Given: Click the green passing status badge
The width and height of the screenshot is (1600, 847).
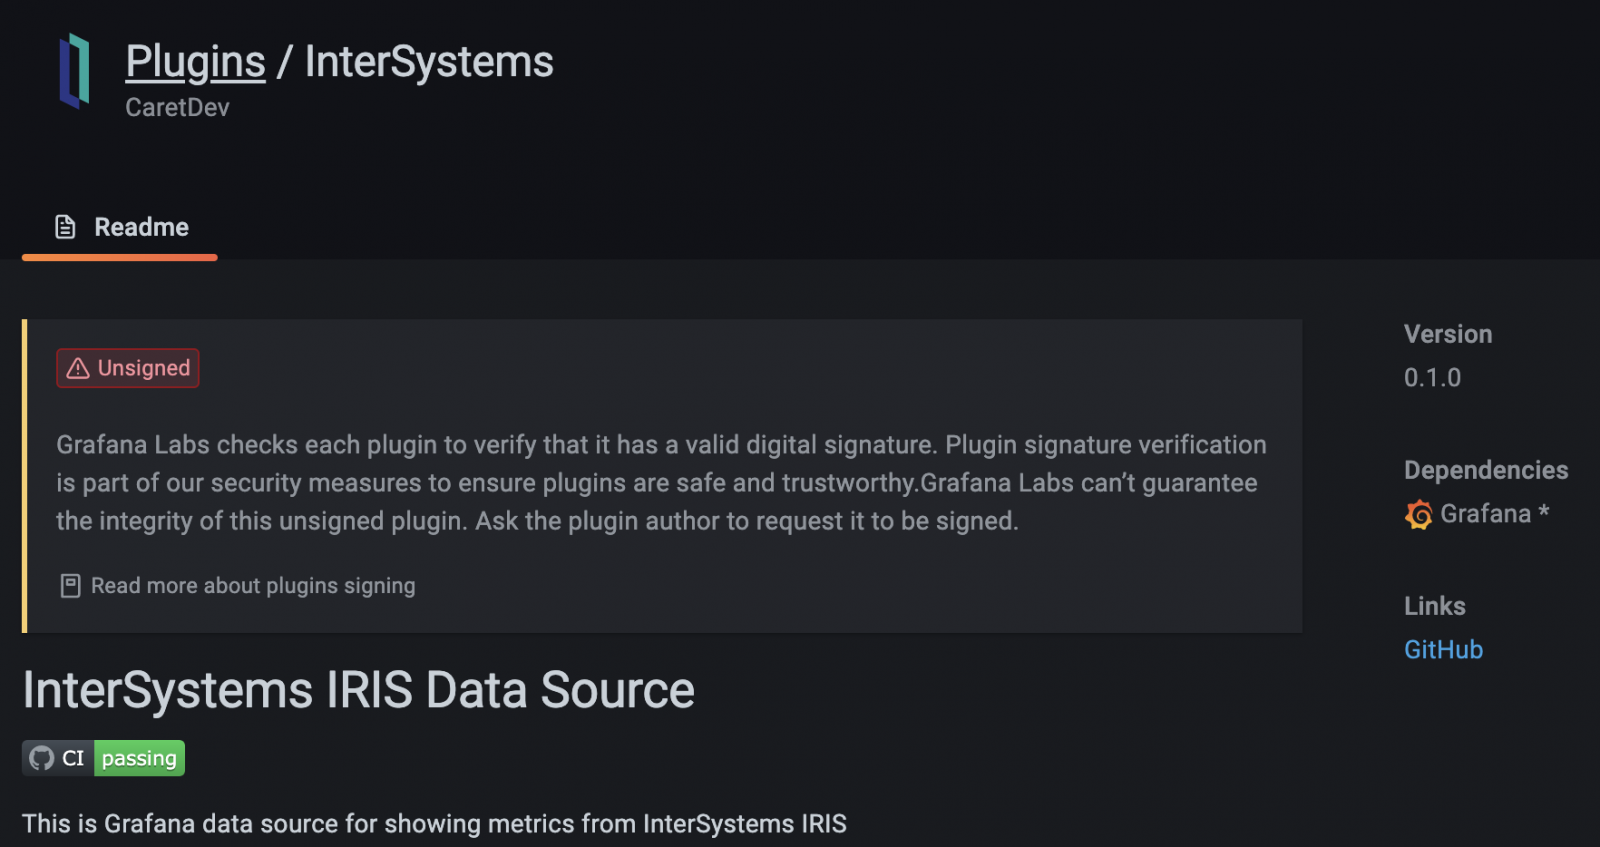Looking at the screenshot, I should 139,758.
